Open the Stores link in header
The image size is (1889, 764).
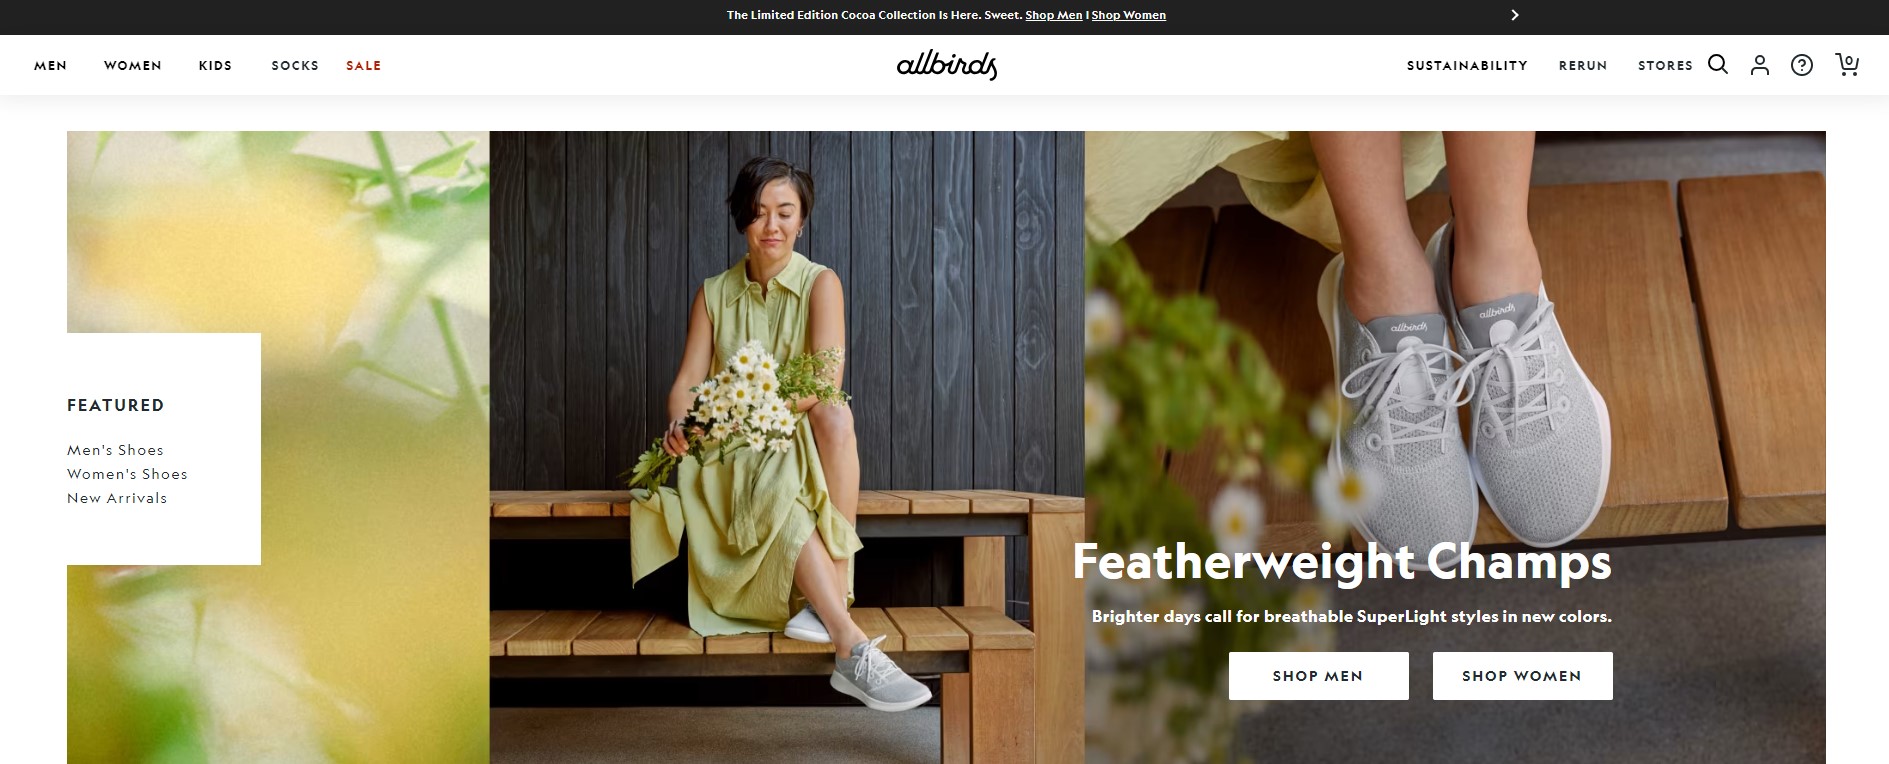point(1665,66)
